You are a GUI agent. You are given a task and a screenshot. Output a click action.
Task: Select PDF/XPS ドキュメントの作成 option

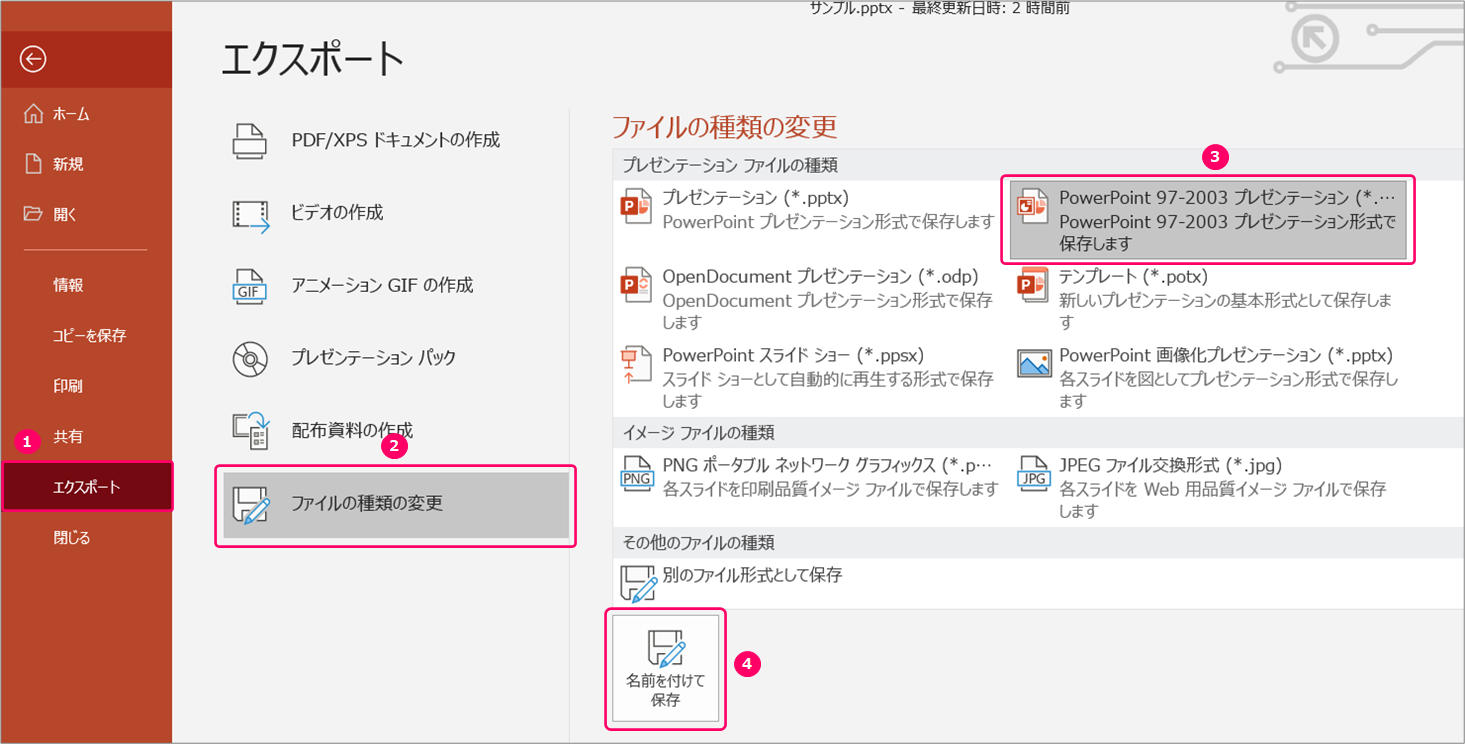[396, 140]
